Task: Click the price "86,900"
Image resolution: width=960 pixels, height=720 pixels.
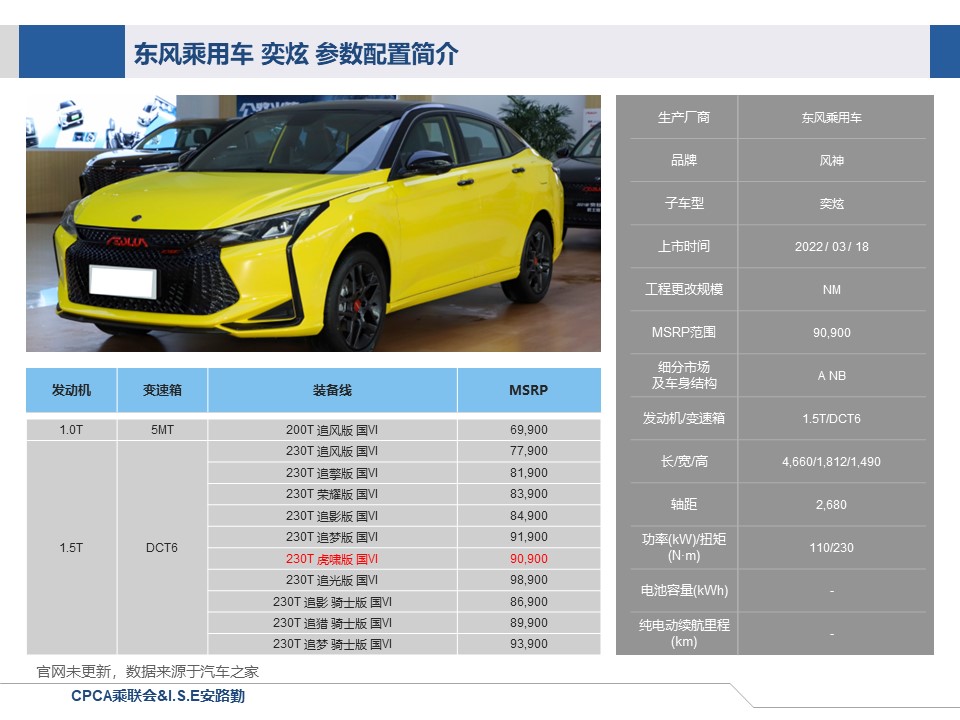Action: pyautogui.click(x=529, y=602)
